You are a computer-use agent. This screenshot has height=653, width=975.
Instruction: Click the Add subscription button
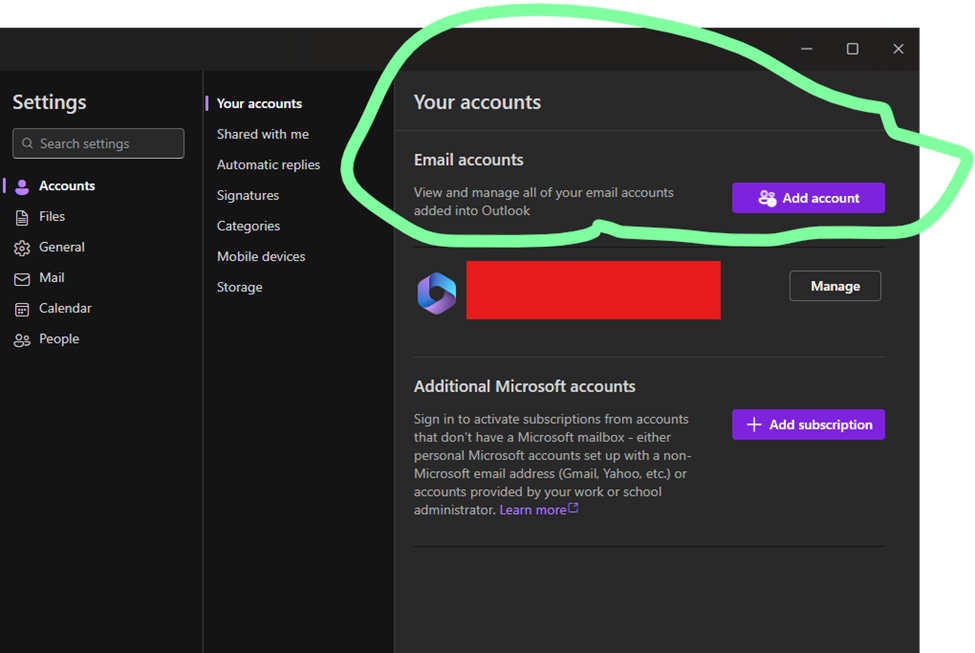[808, 425]
